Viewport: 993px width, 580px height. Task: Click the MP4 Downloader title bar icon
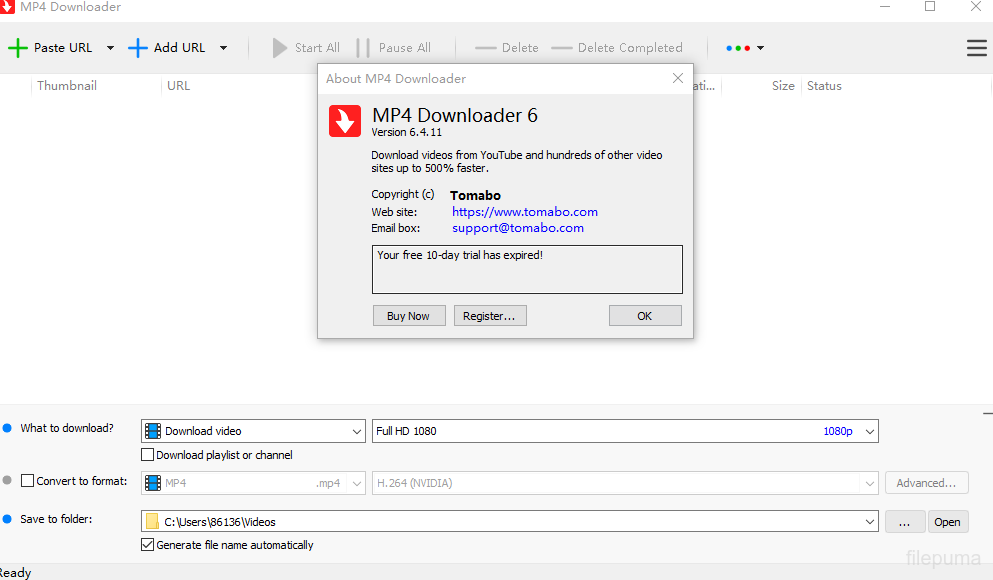[7, 6]
